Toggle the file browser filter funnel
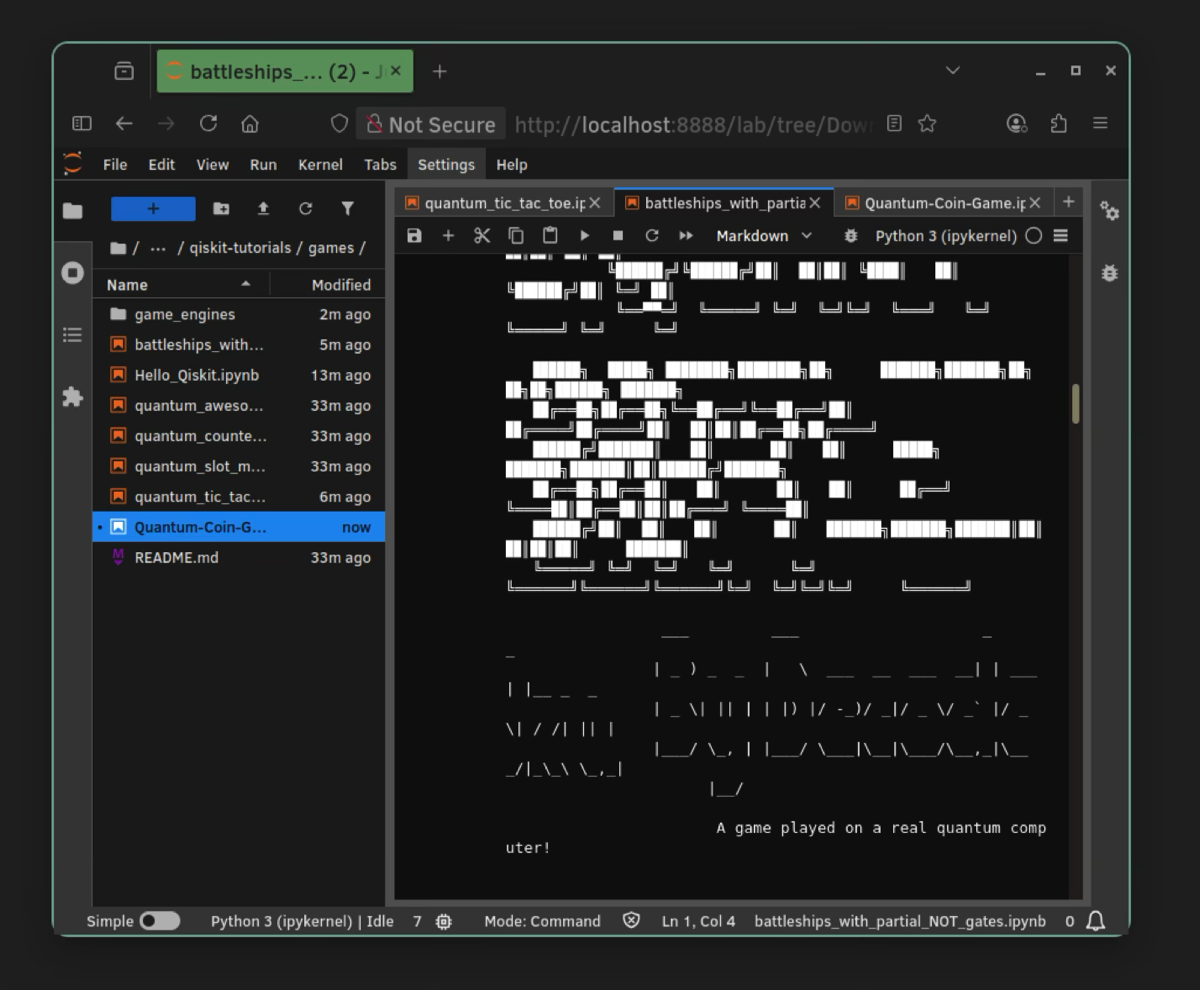This screenshot has width=1200, height=990. click(x=347, y=208)
